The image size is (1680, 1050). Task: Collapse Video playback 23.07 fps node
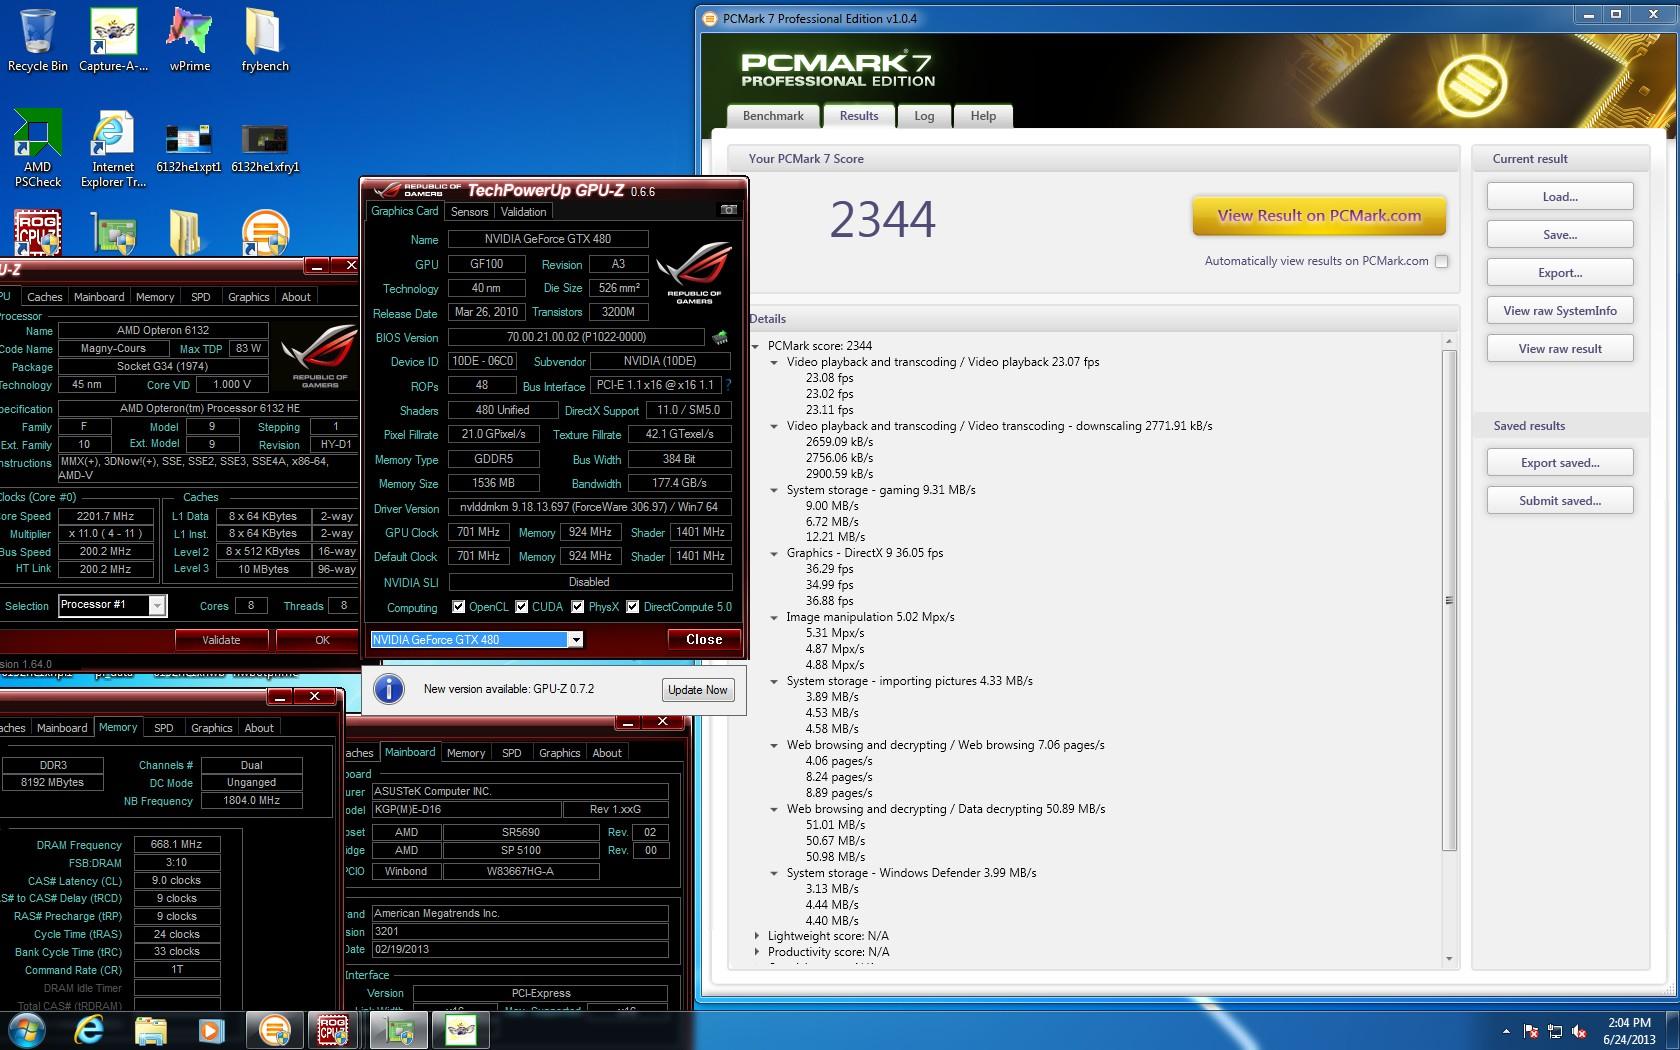tap(774, 362)
